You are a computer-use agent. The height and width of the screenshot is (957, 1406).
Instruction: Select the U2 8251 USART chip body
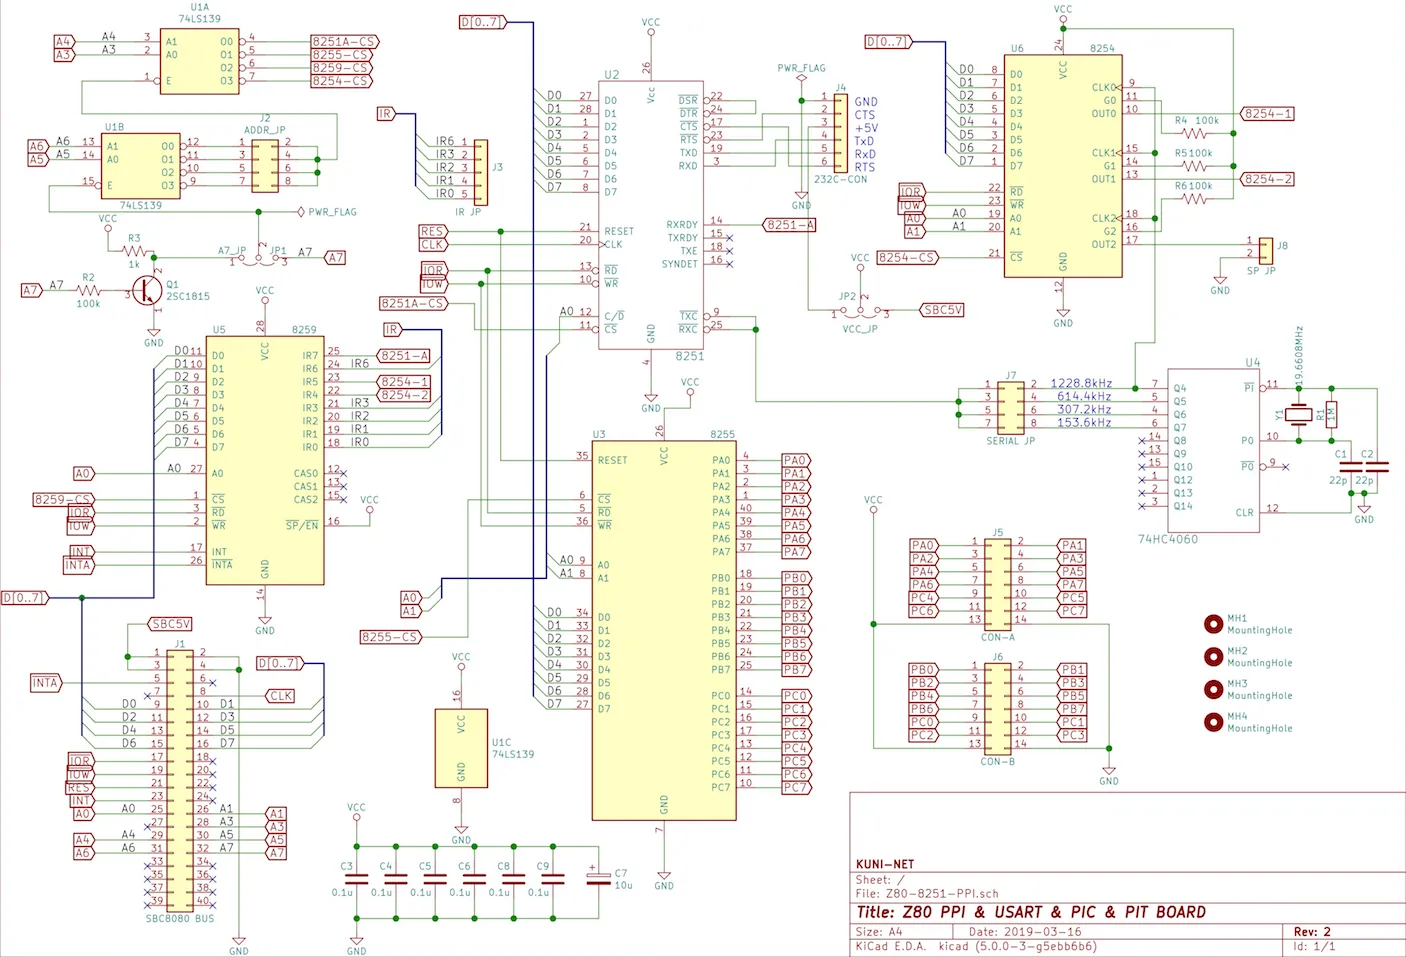point(651,215)
